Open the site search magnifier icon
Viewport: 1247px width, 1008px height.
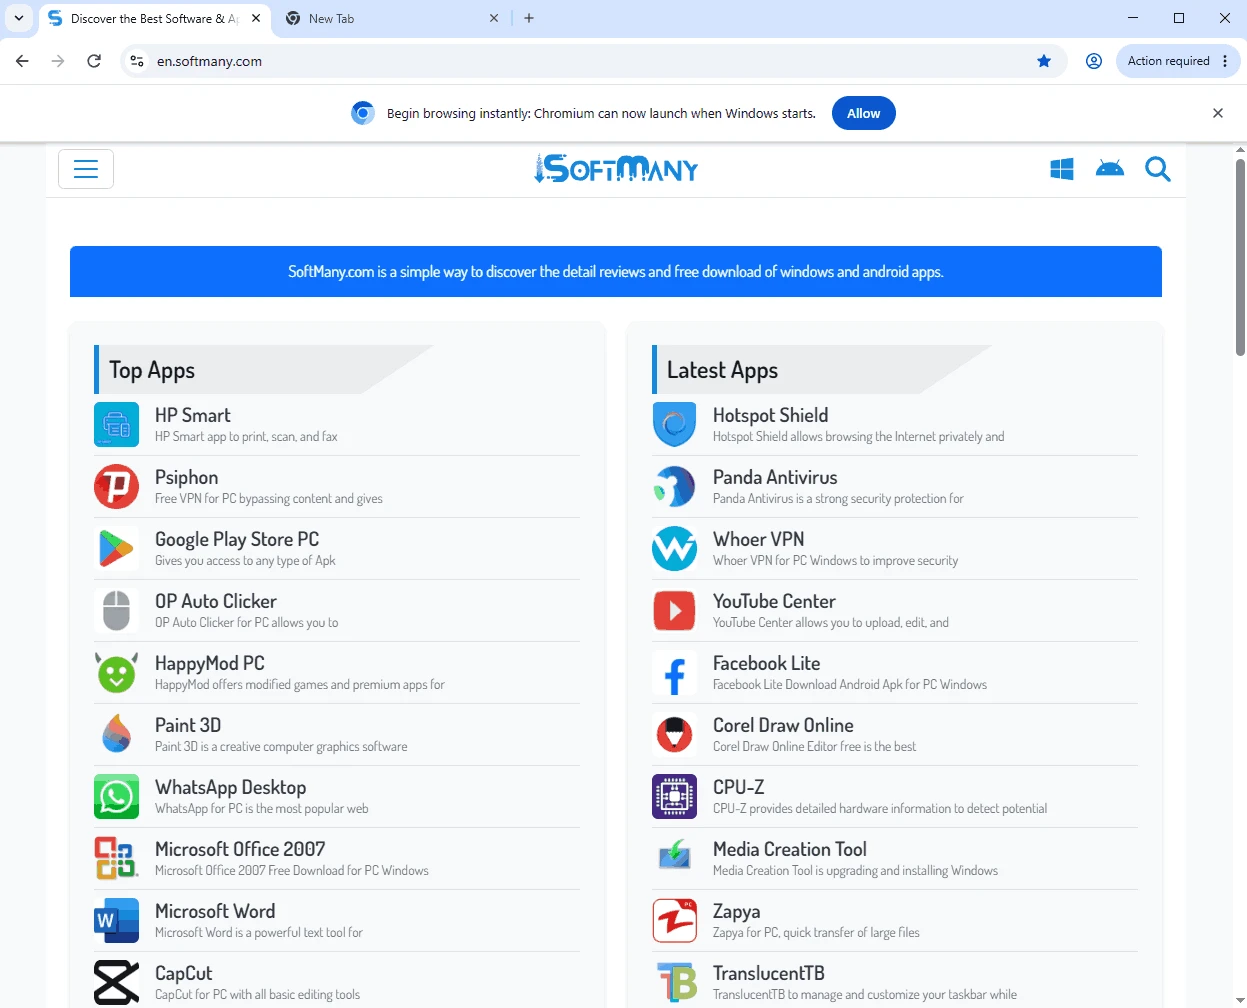click(1158, 169)
